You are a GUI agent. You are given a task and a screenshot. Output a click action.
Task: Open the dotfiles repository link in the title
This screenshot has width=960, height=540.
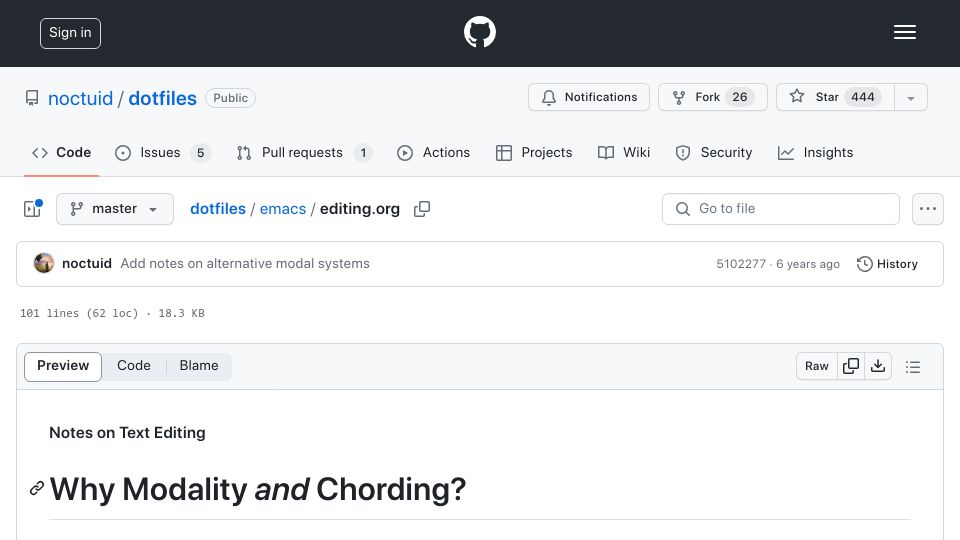coord(162,98)
